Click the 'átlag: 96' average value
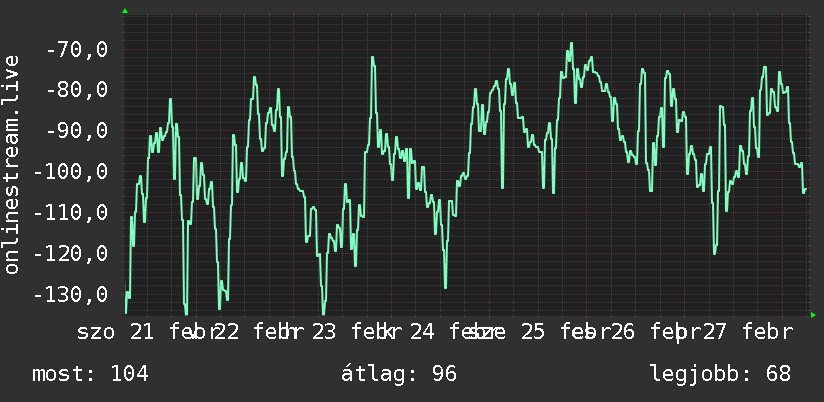This screenshot has height=402, width=824. click(399, 374)
